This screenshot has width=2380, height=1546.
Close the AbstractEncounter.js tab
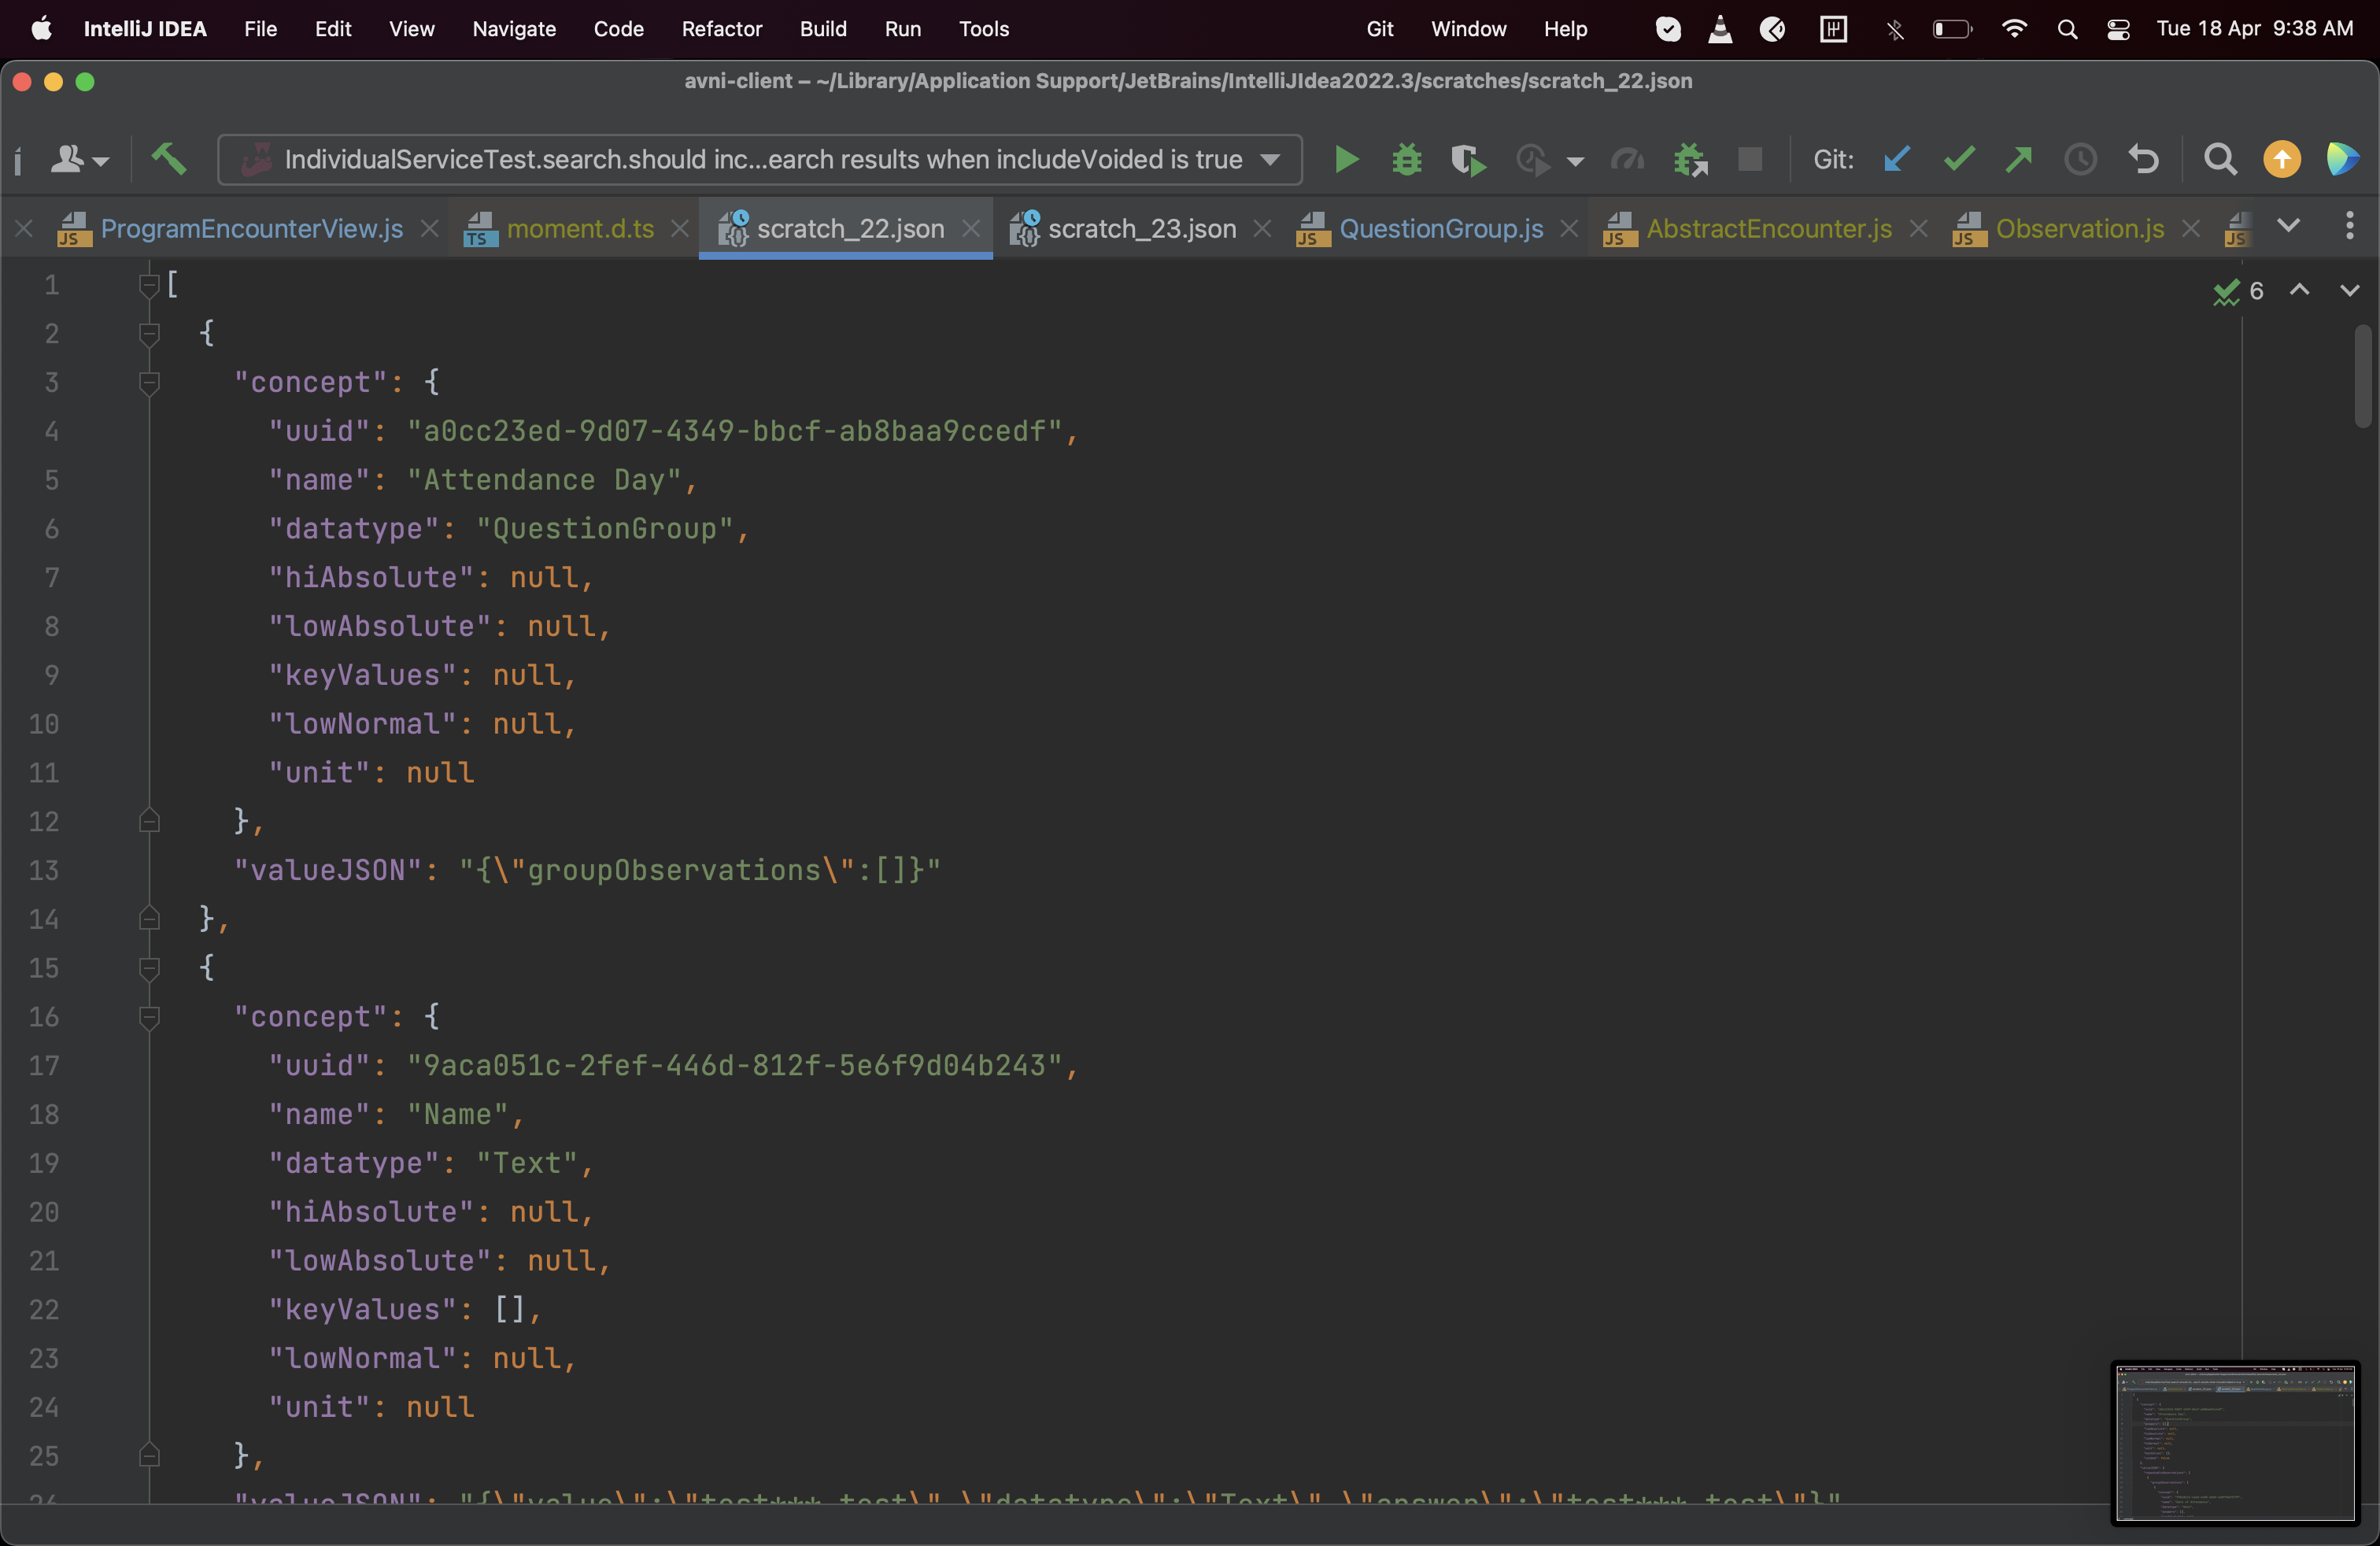click(x=1919, y=229)
